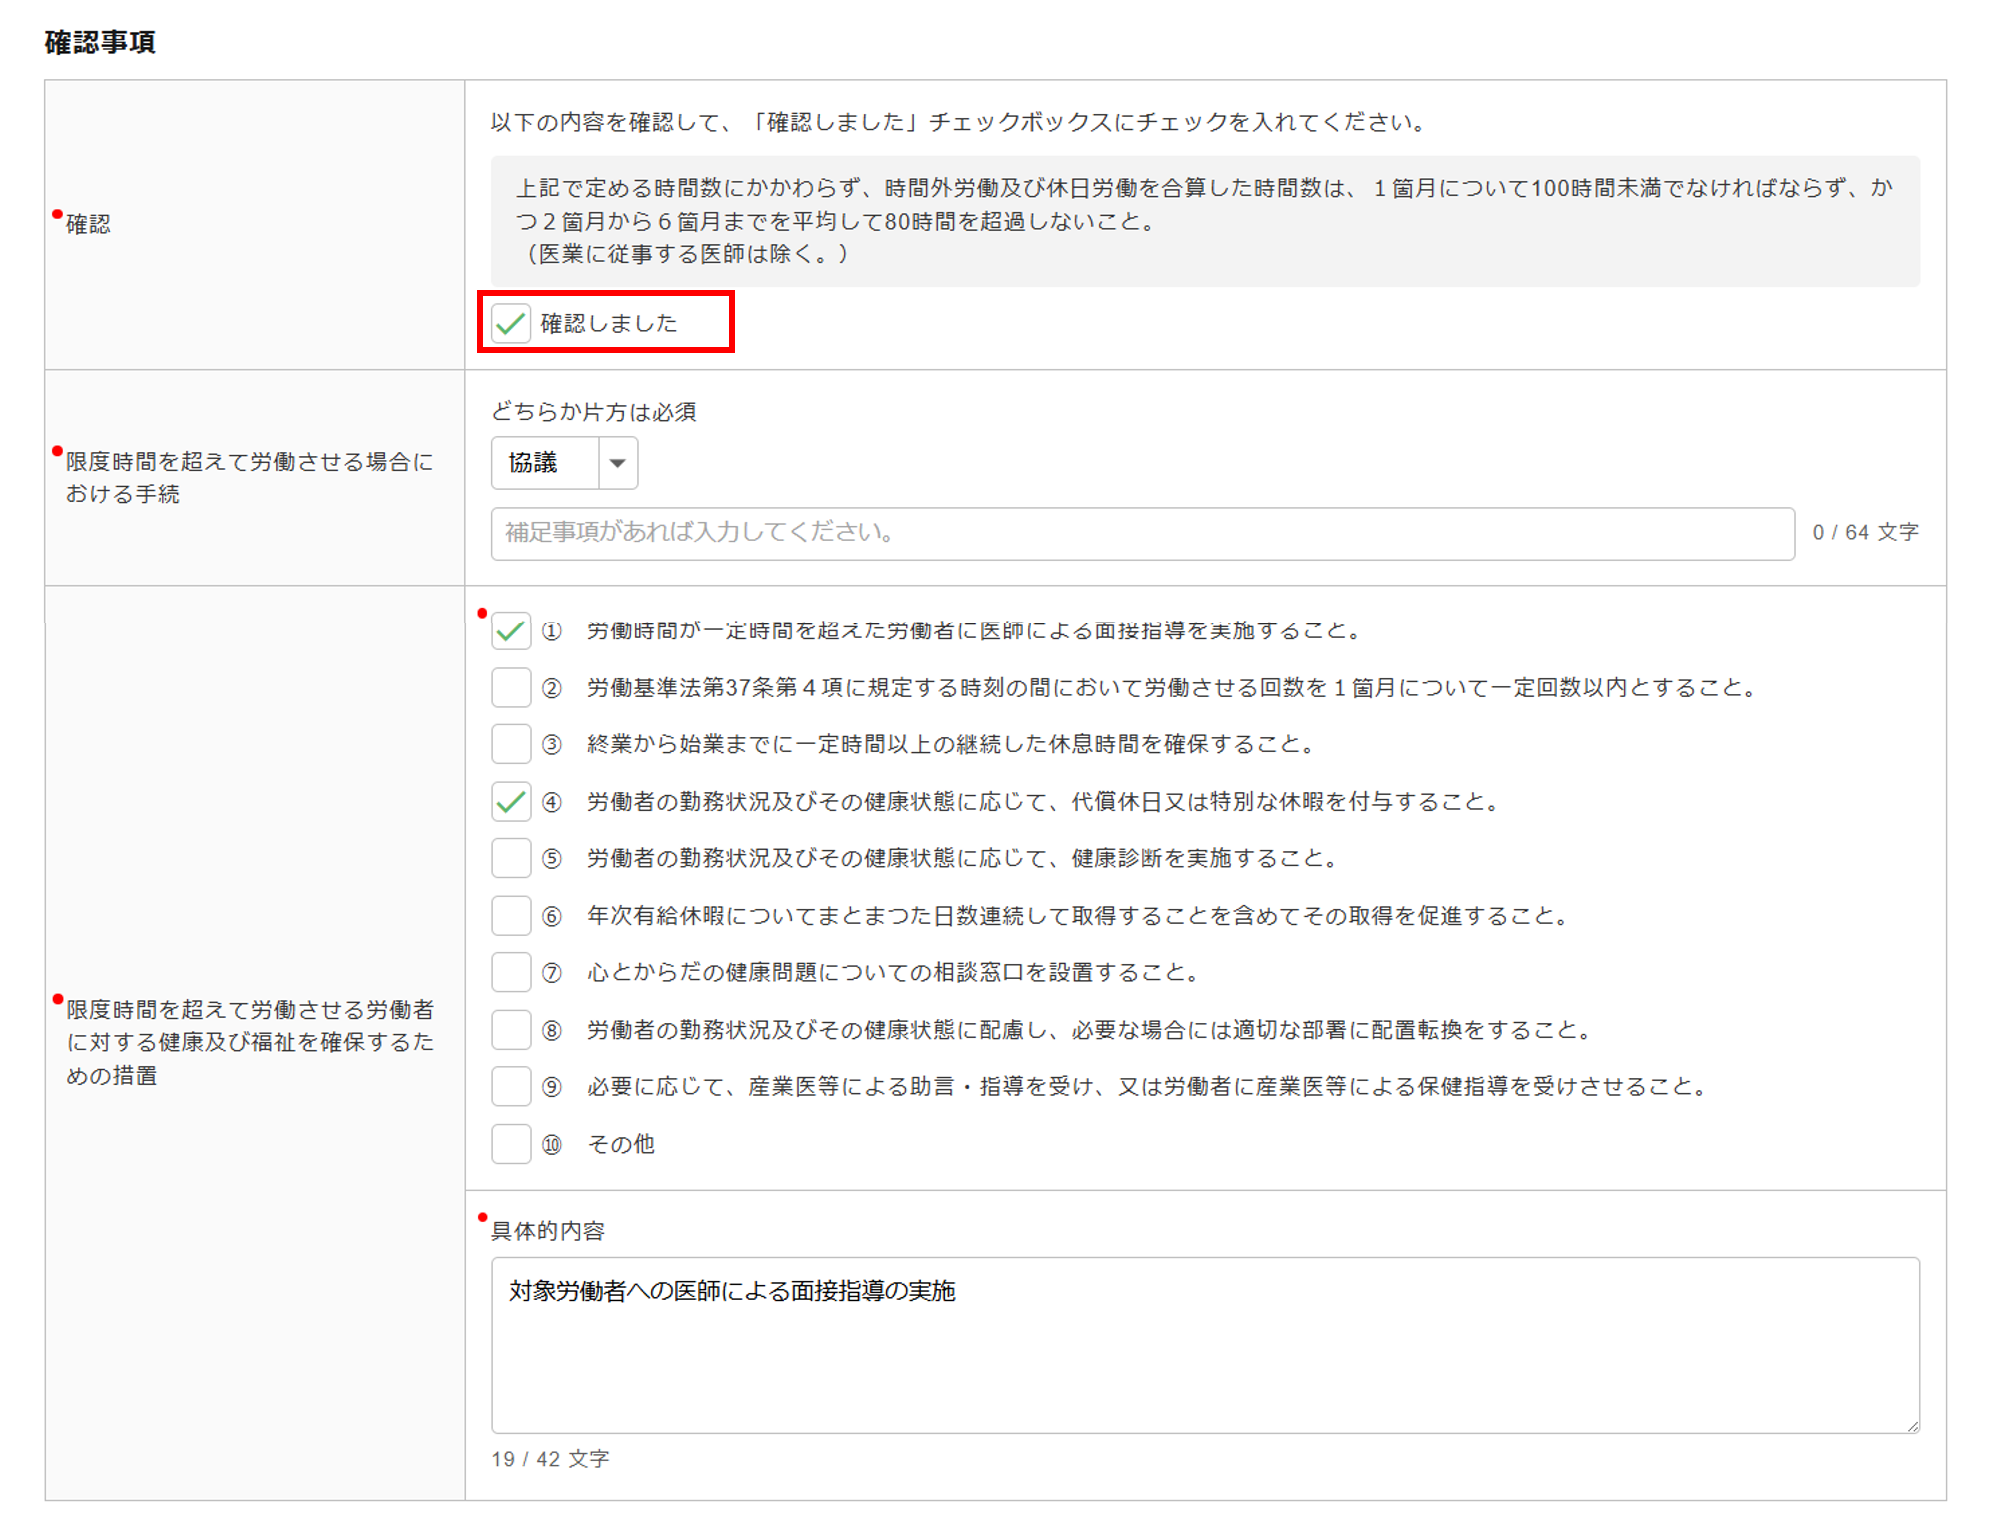Uncheck option ④ 代償休日又は特別な休暇
The height and width of the screenshot is (1520, 1993).
pyautogui.click(x=510, y=802)
